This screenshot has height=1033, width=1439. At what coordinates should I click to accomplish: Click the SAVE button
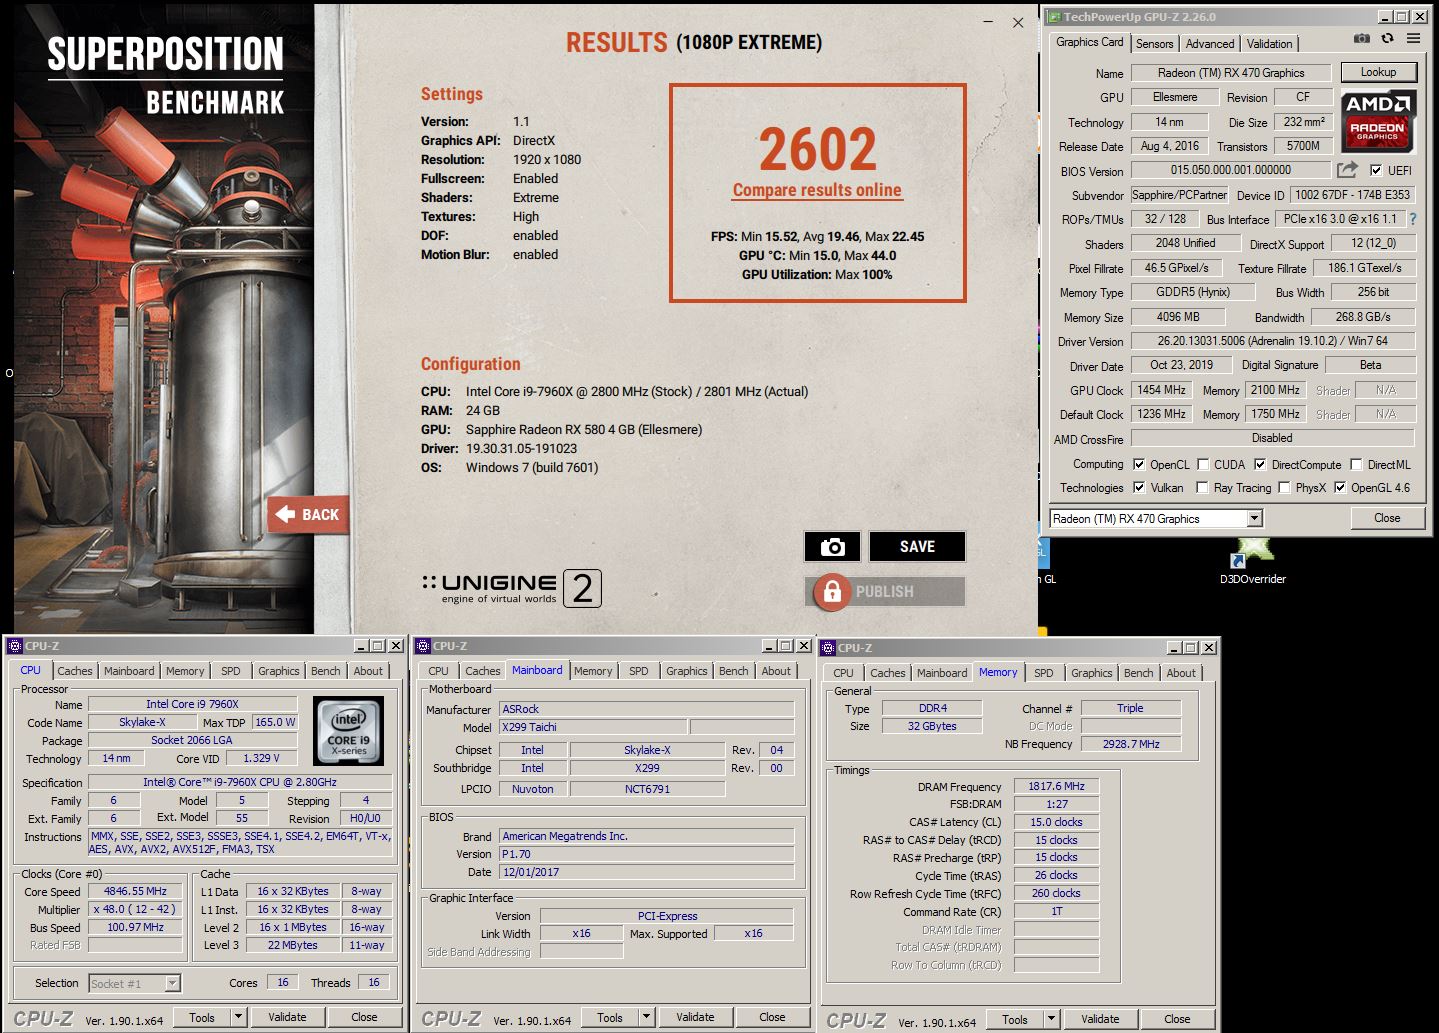[917, 547]
